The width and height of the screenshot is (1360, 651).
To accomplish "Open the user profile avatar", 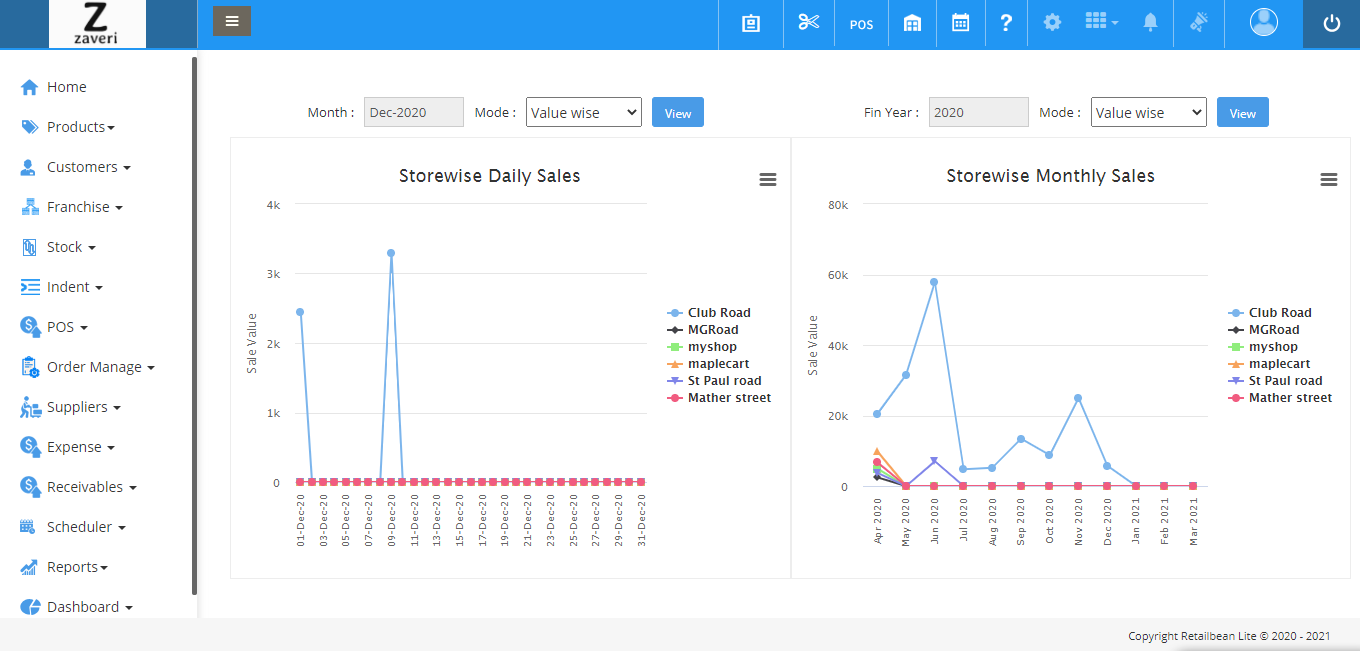I will 1264,22.
